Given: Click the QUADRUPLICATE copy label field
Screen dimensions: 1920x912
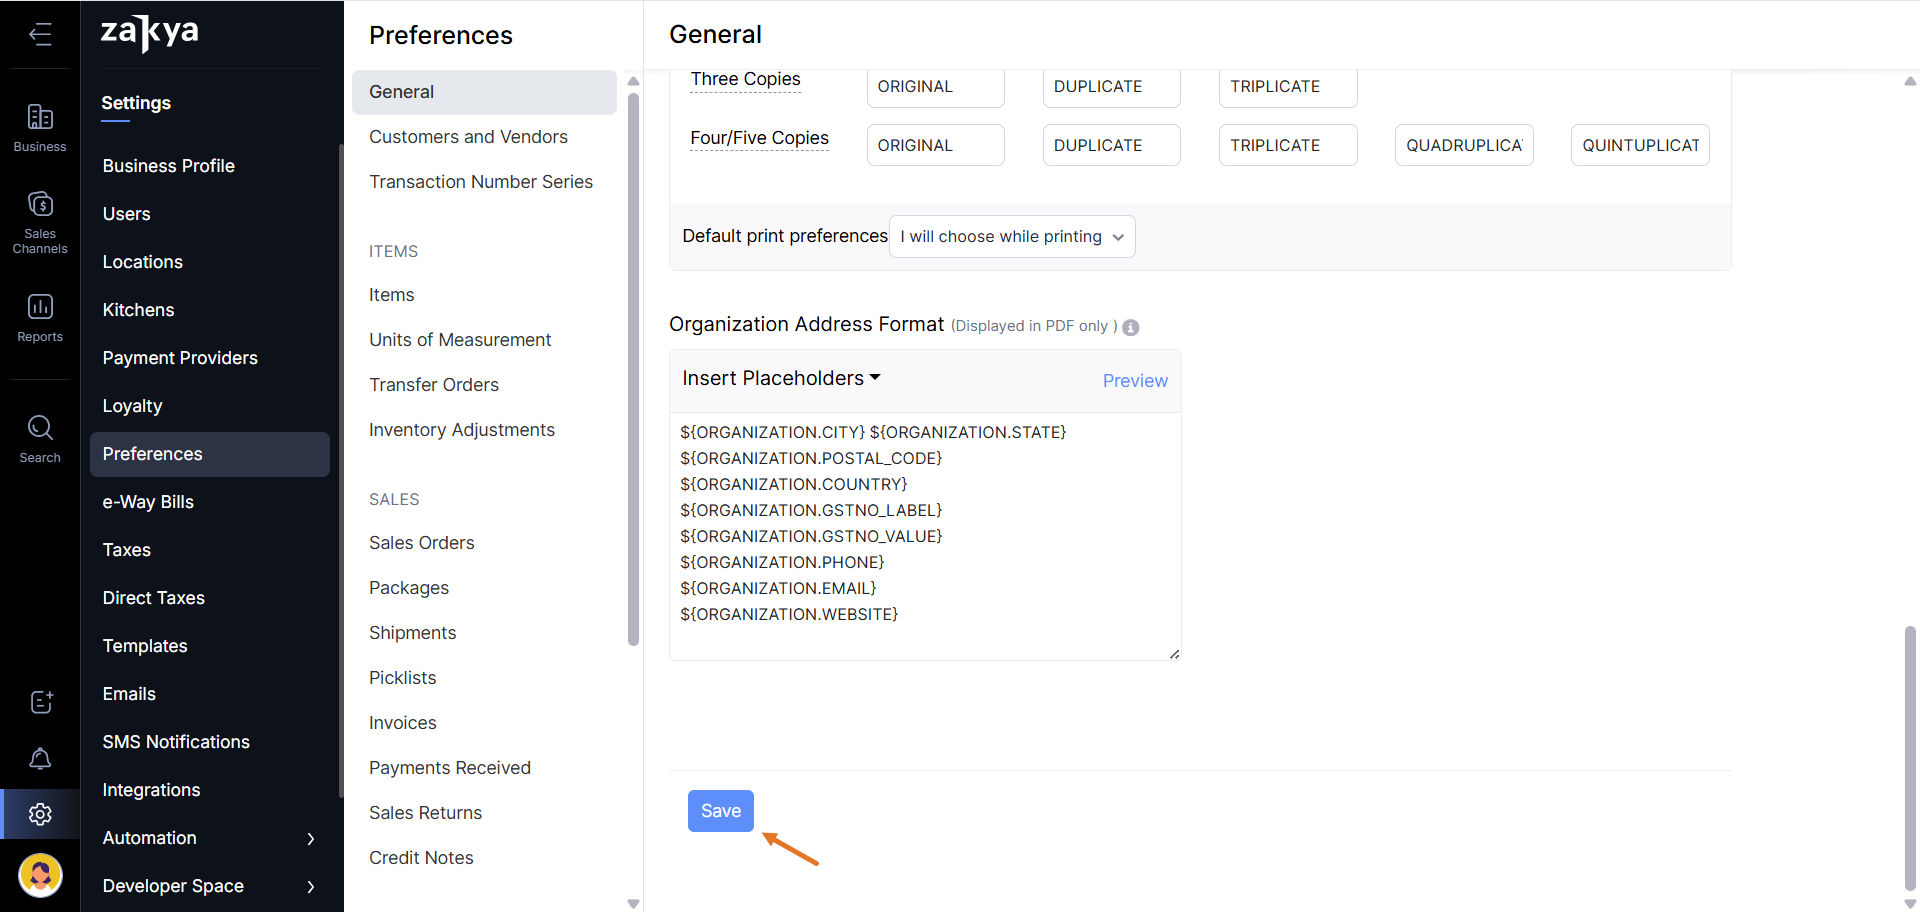Looking at the screenshot, I should (x=1463, y=146).
